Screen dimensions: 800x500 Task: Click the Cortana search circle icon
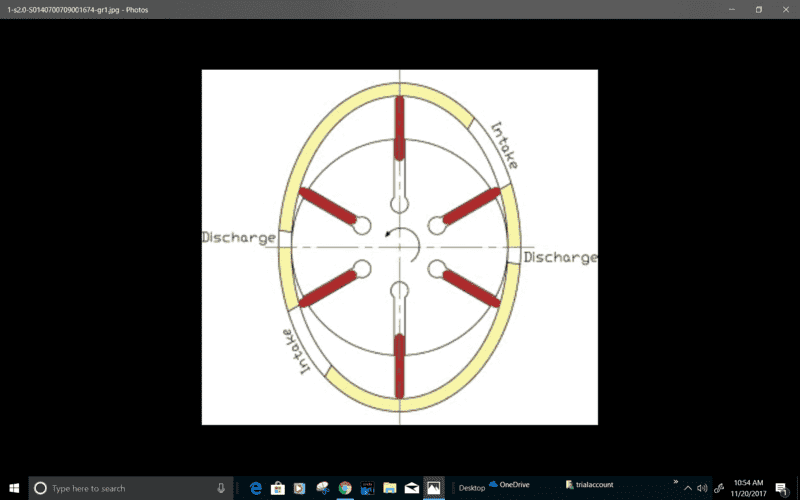tap(40, 488)
